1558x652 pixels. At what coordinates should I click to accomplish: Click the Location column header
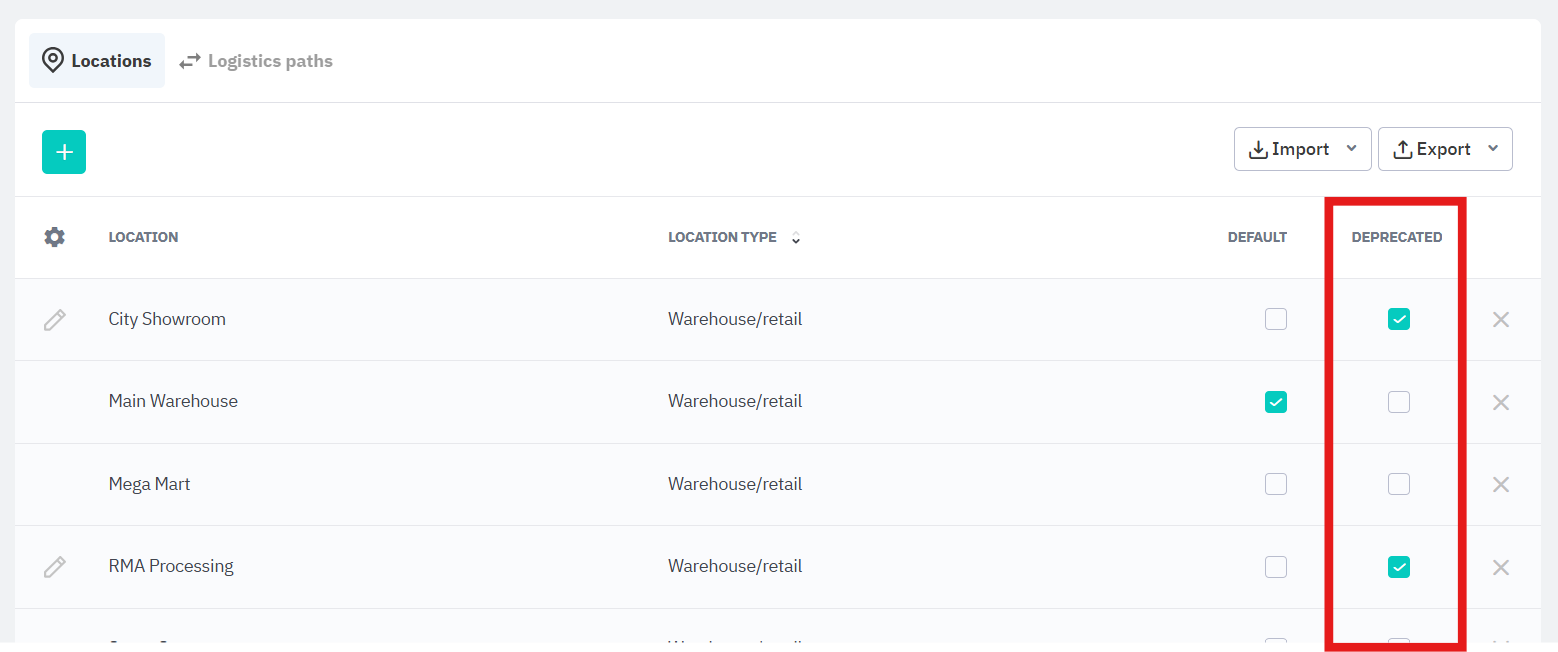point(143,237)
